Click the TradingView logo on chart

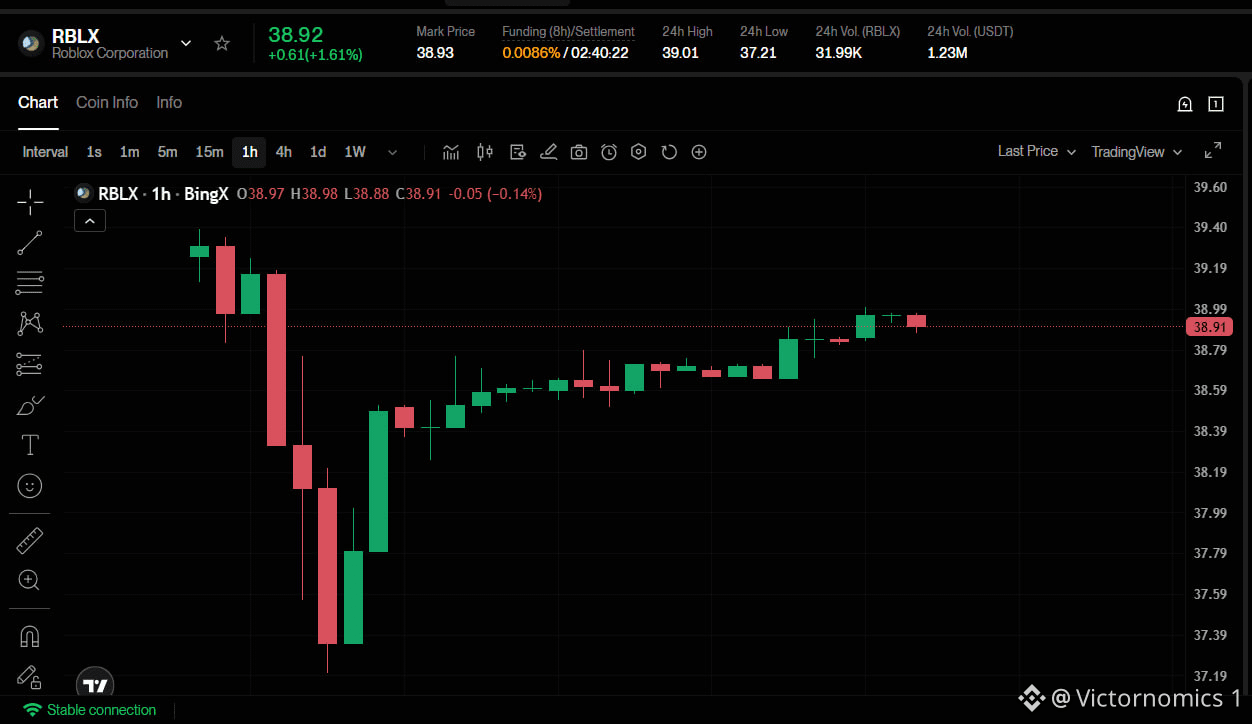[x=95, y=683]
